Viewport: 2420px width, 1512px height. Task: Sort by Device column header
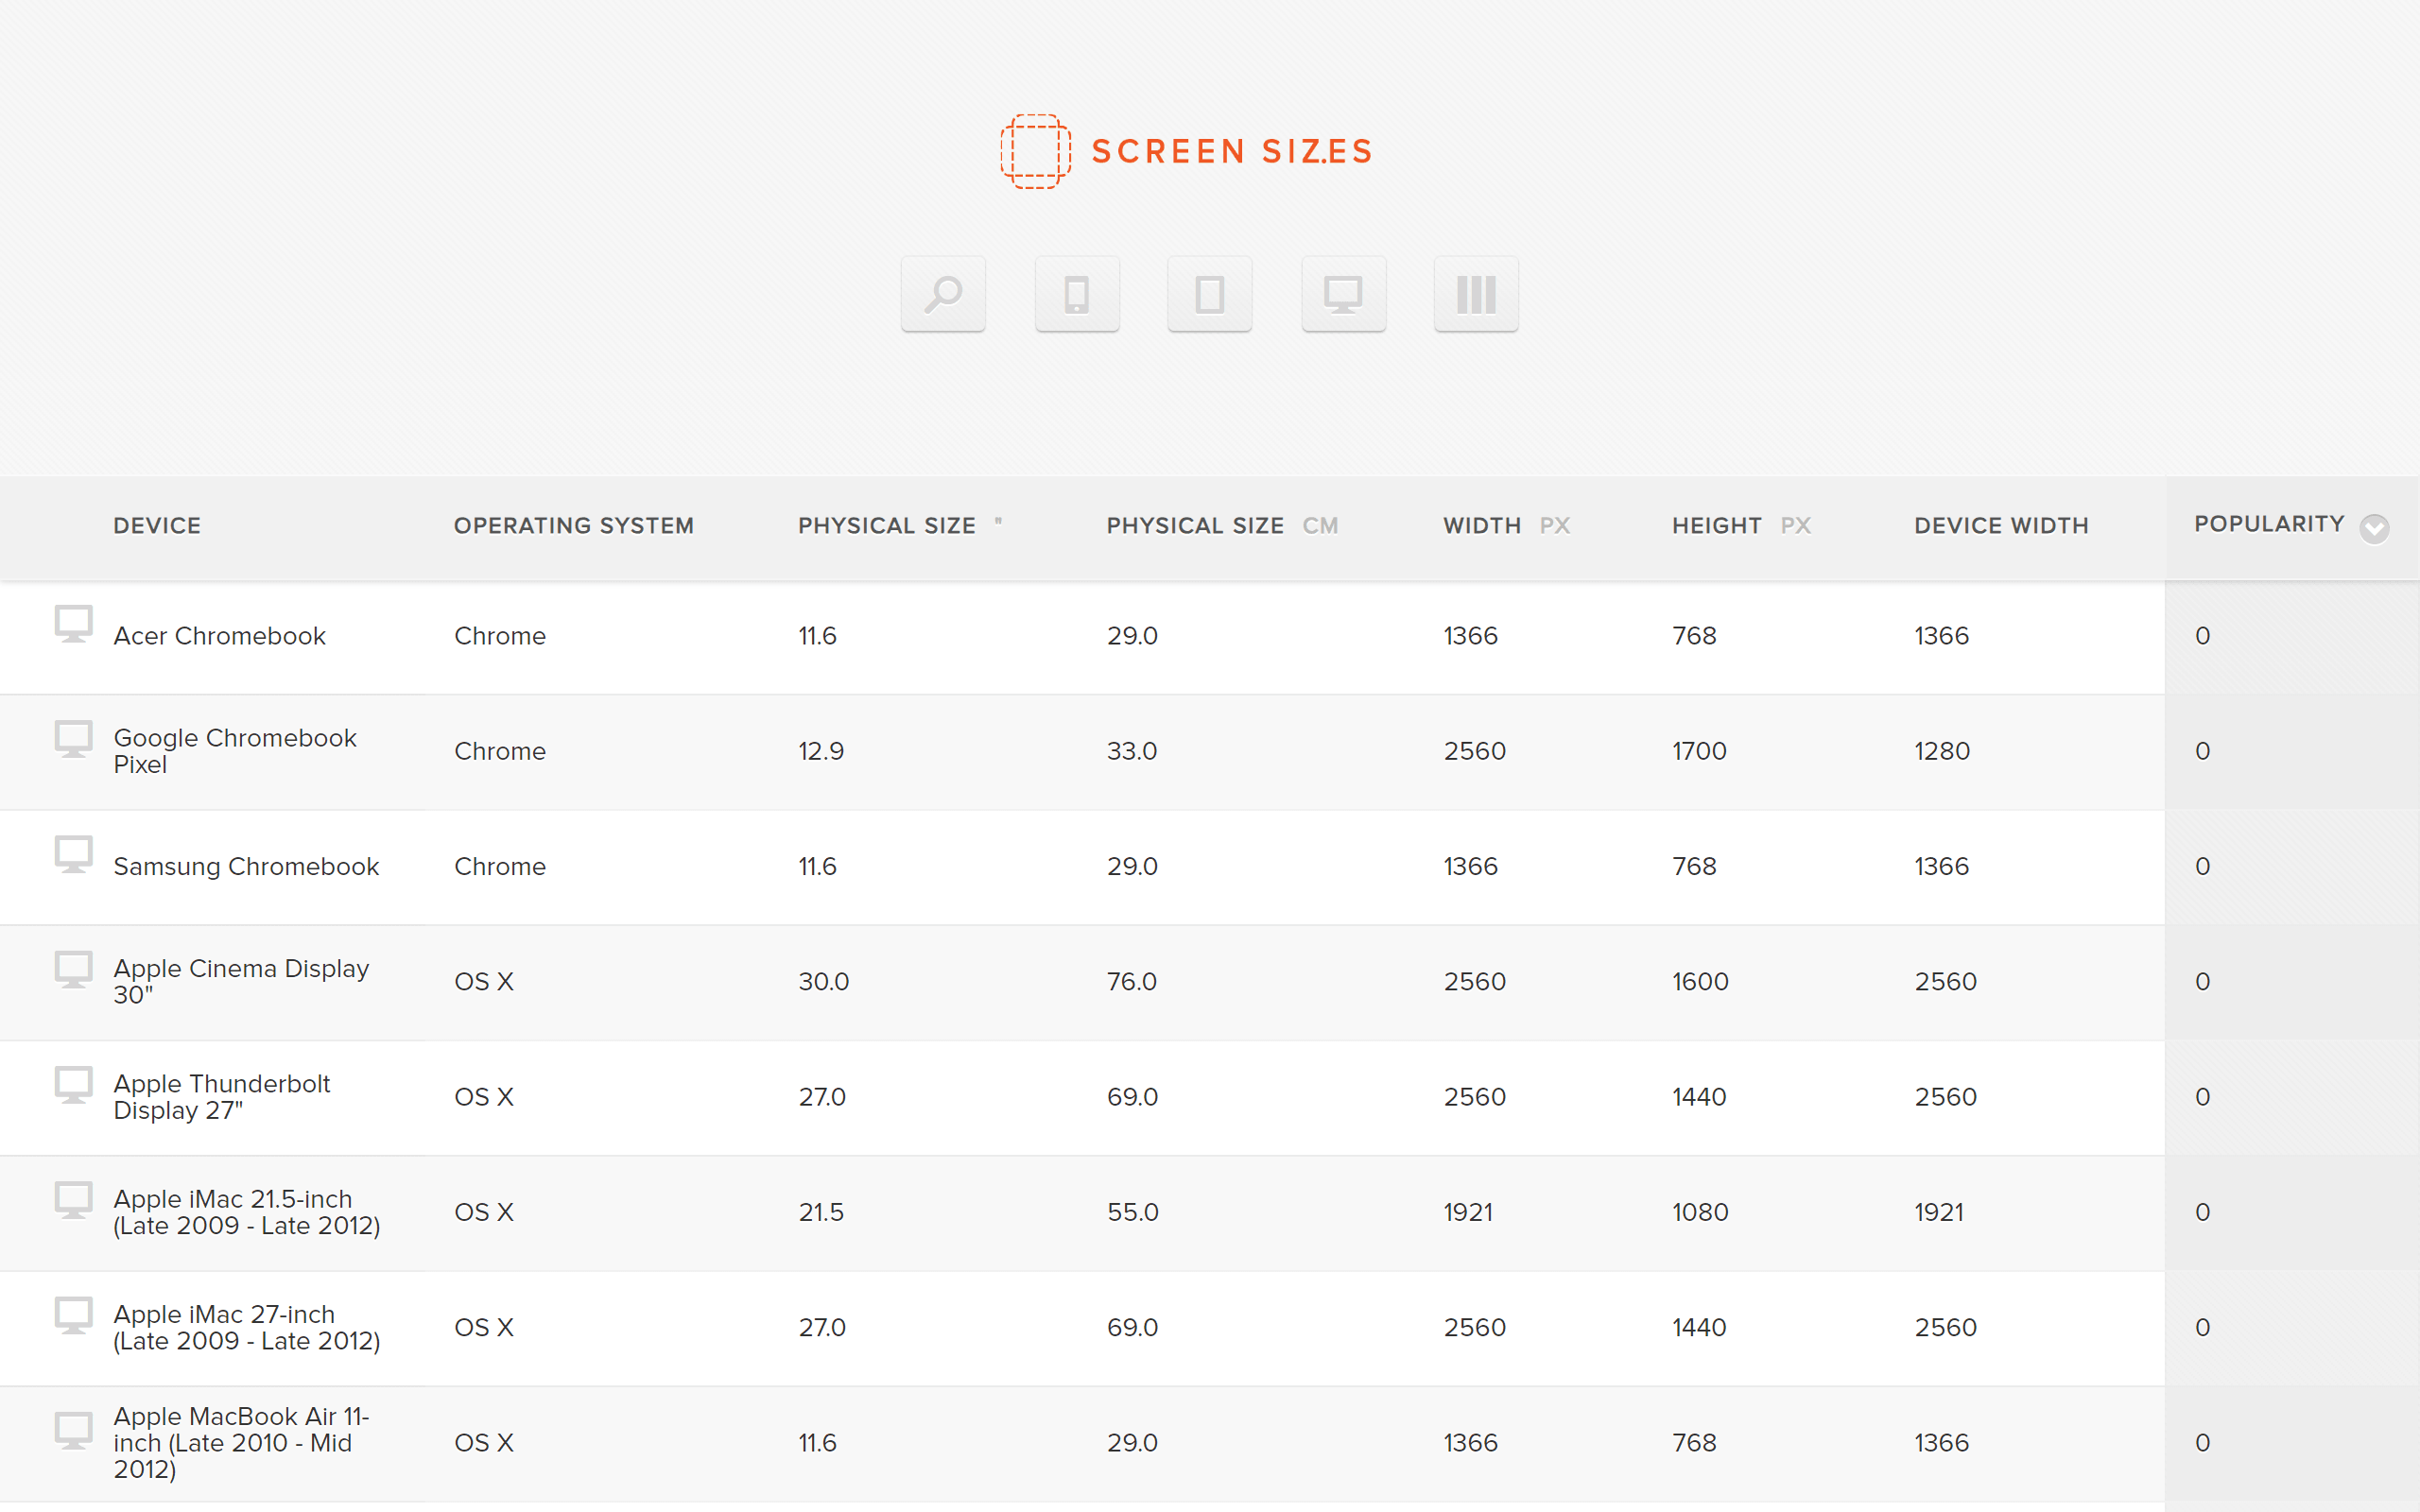tap(157, 526)
